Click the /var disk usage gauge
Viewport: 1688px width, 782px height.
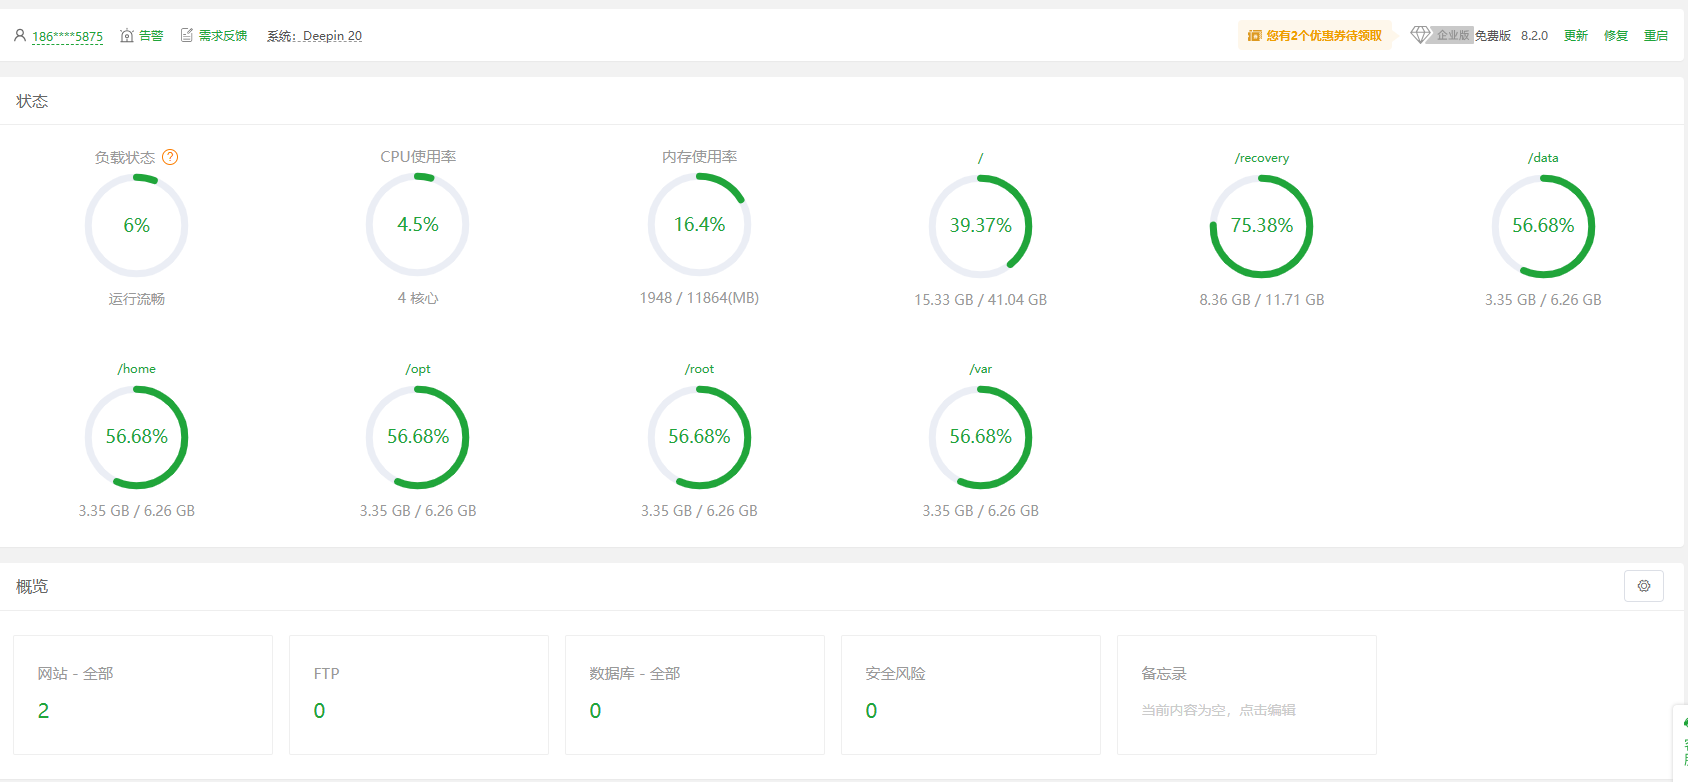click(981, 437)
